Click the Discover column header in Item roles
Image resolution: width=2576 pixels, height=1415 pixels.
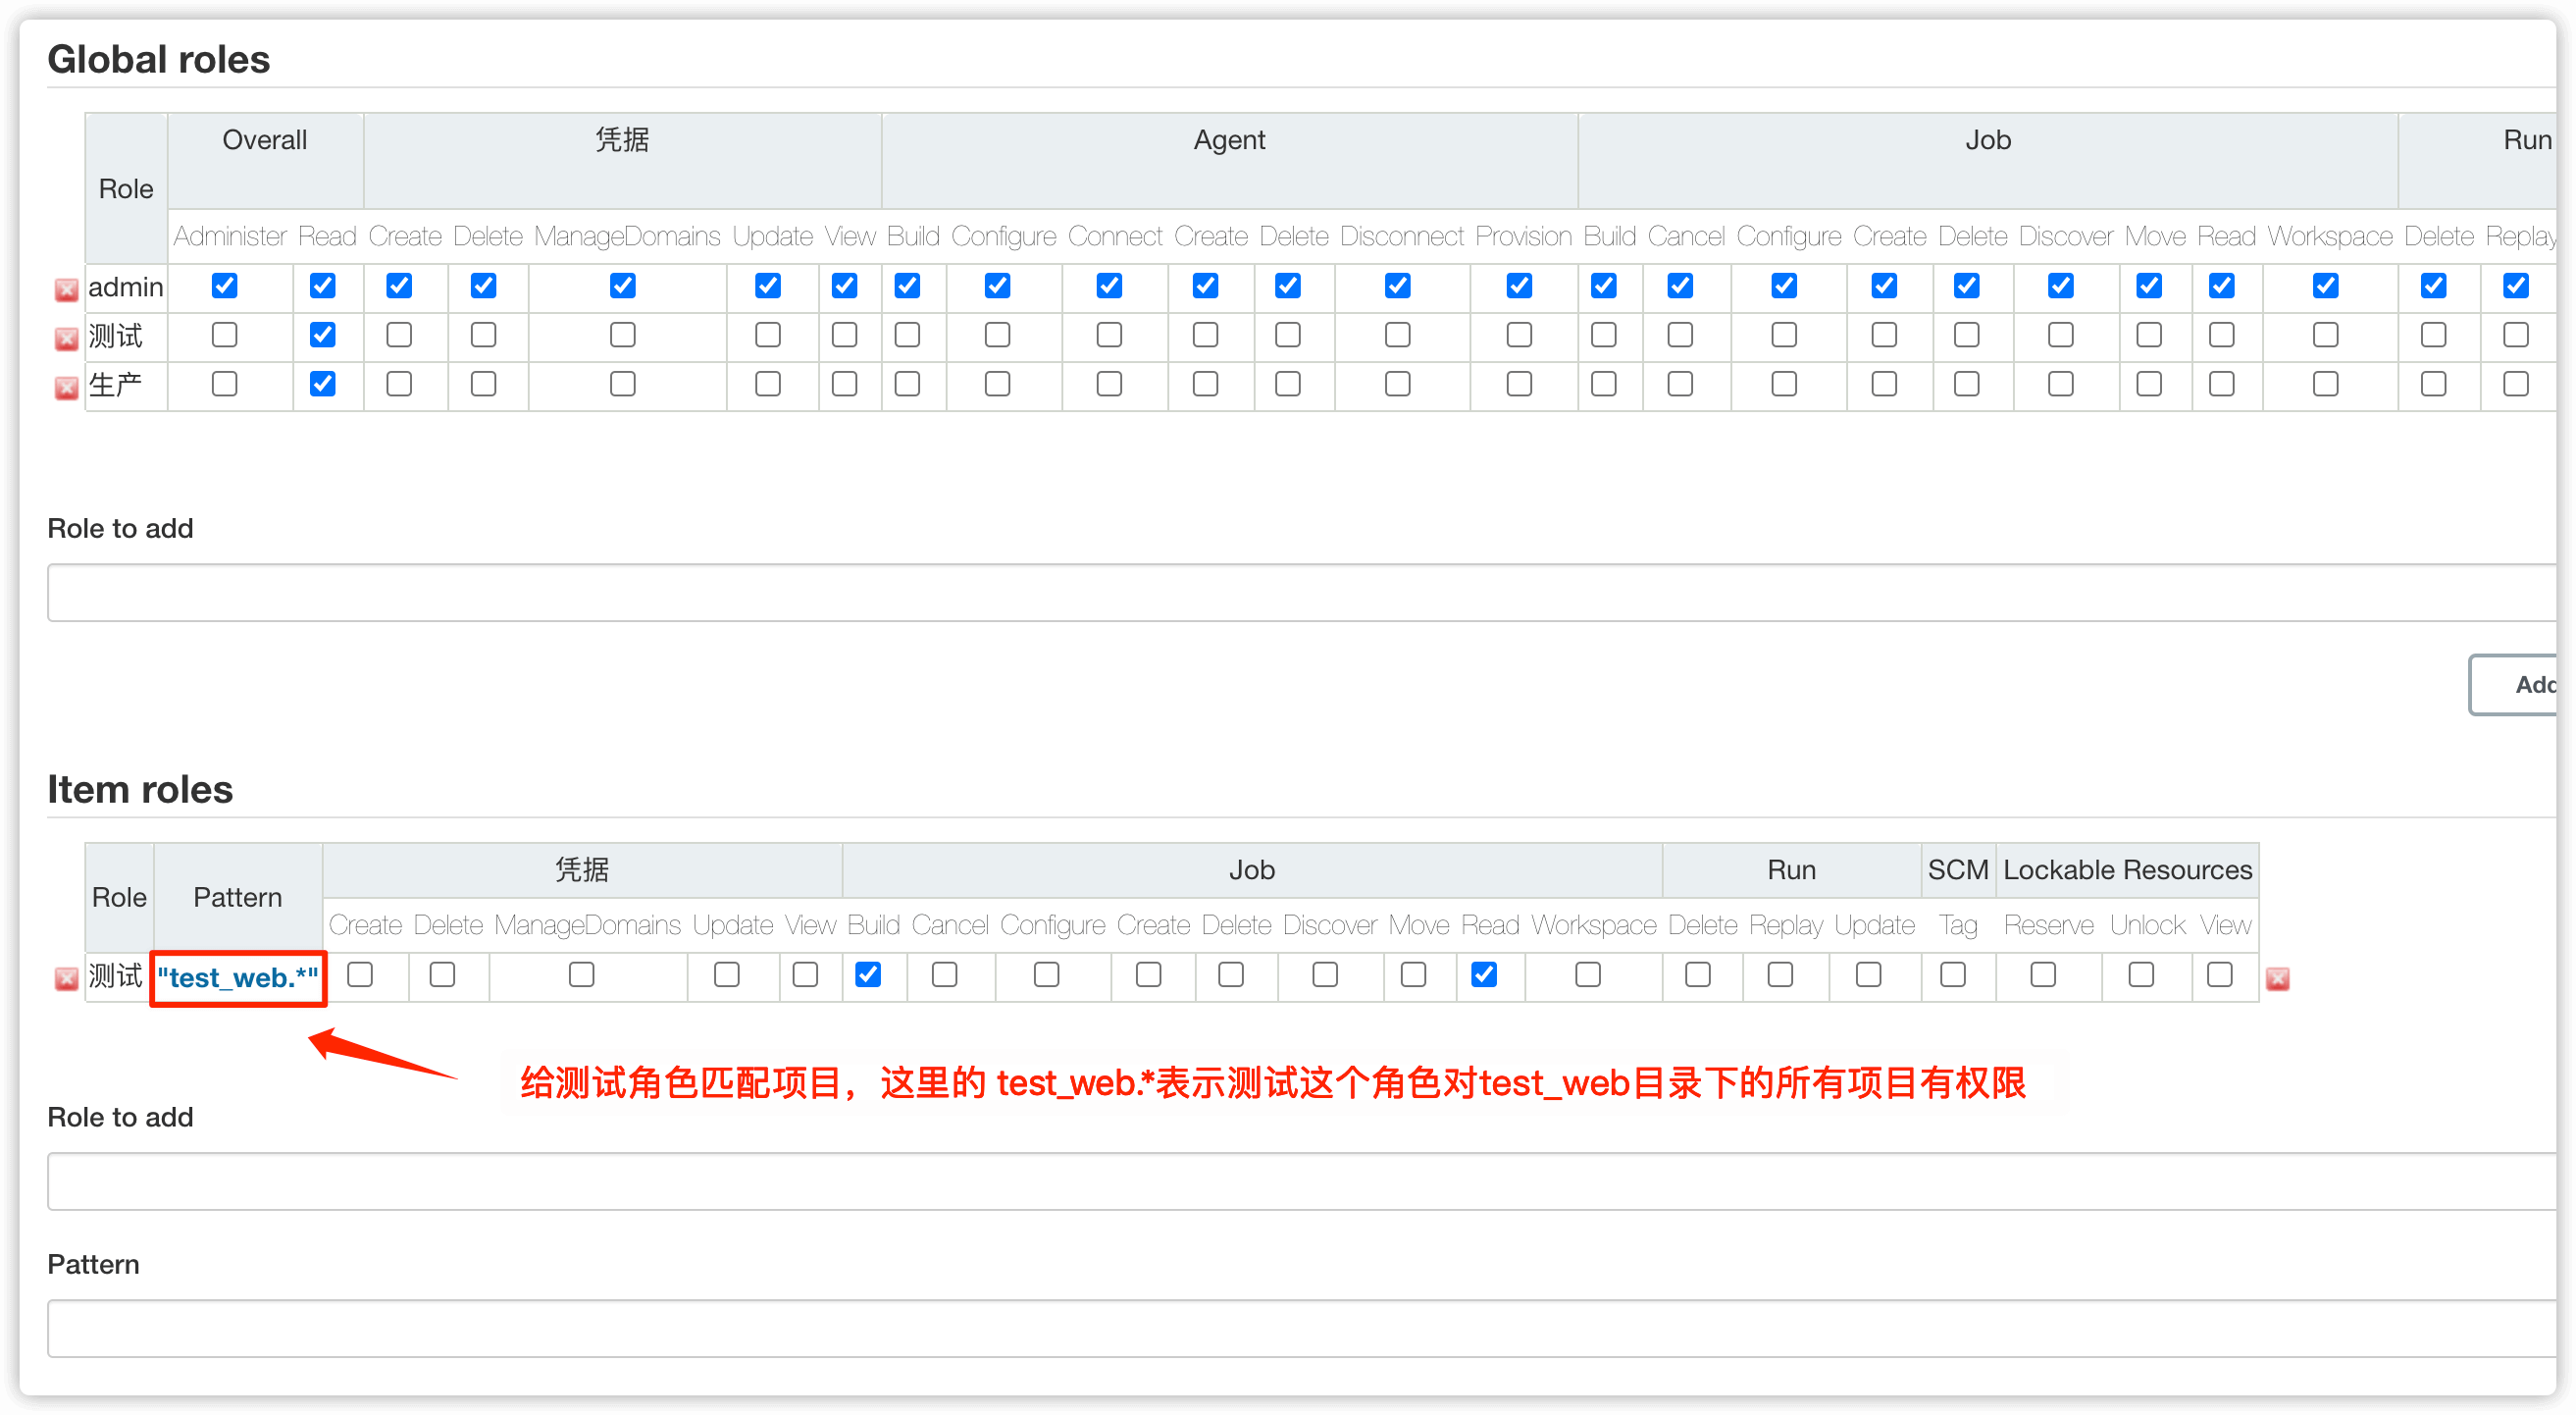1329,926
